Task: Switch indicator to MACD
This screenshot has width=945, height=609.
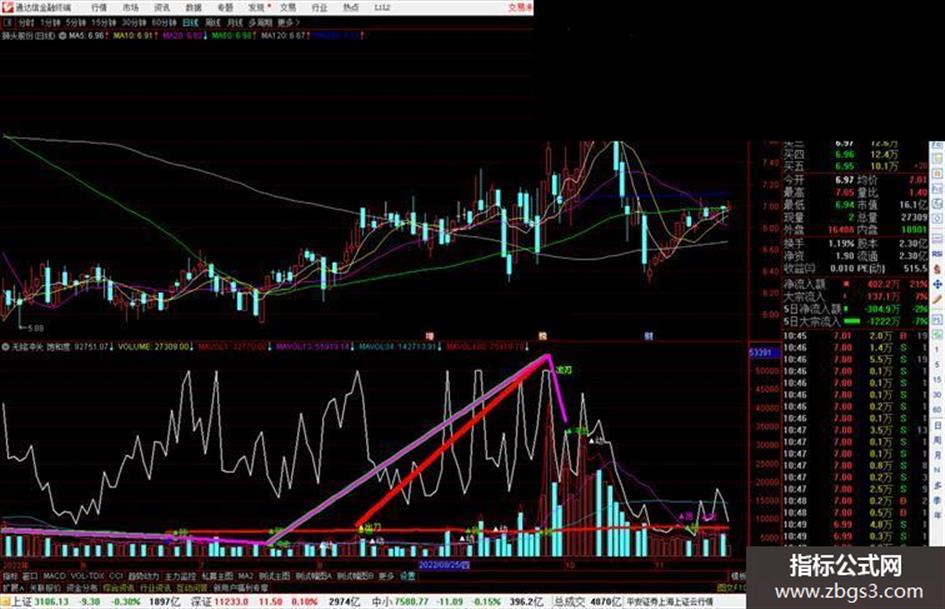Action: tap(54, 576)
